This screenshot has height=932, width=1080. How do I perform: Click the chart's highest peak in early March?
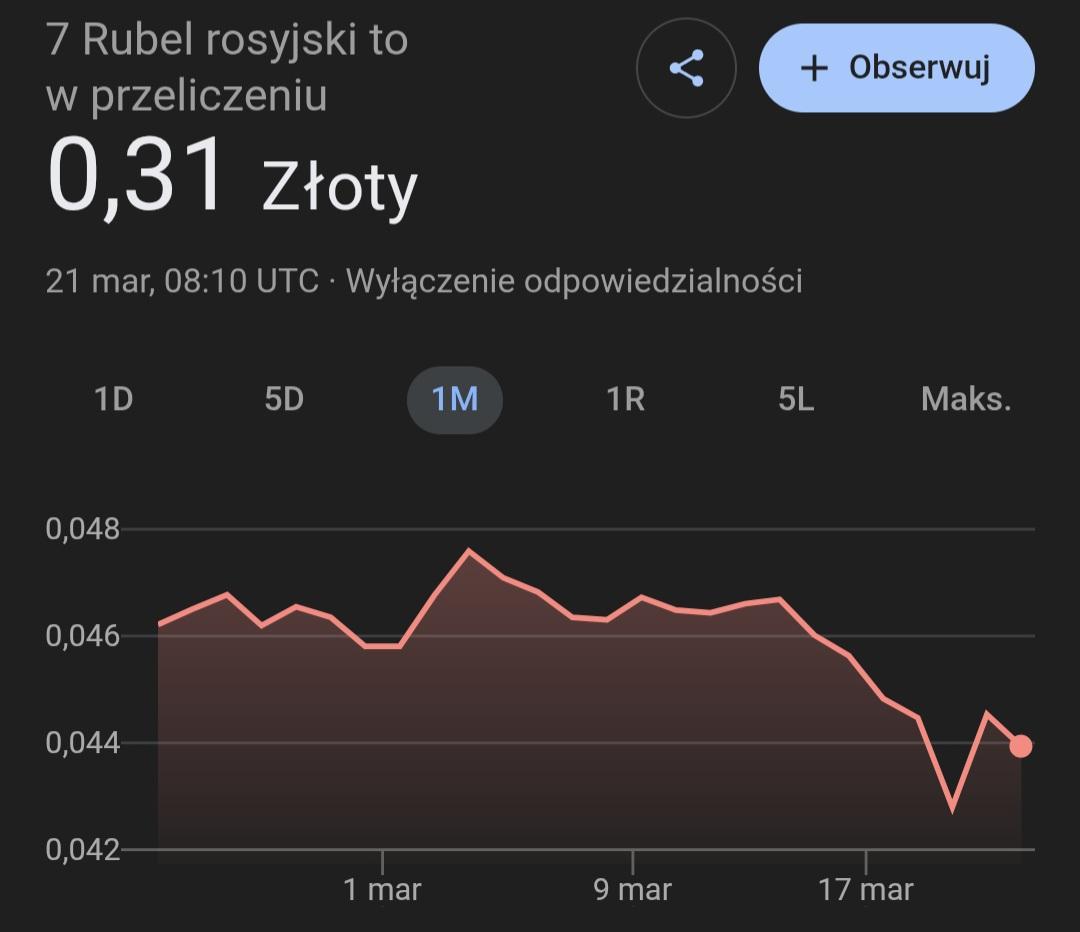[x=469, y=550]
